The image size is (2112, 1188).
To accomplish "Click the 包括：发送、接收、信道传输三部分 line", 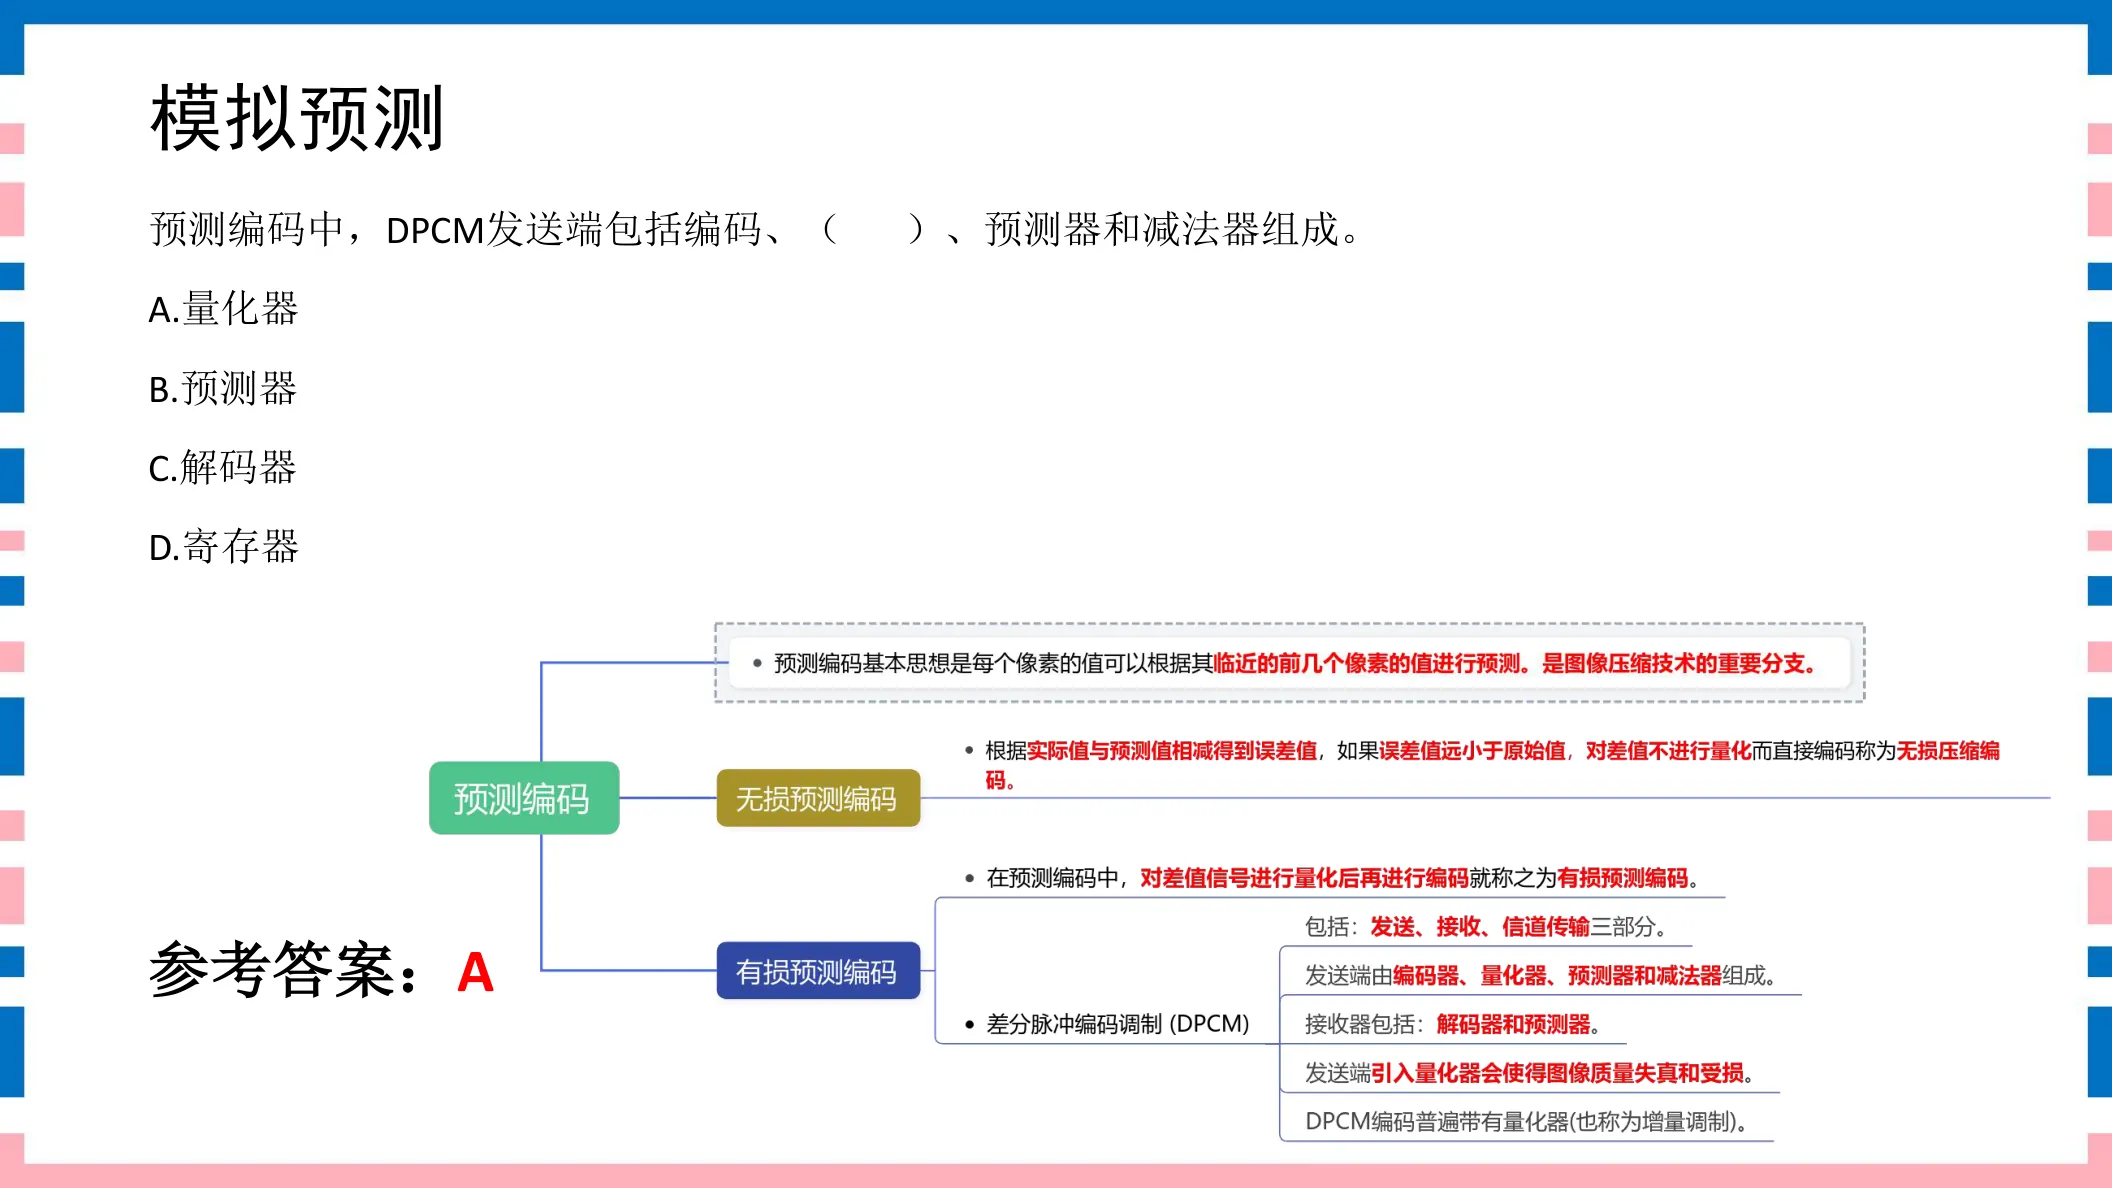I will click(1486, 927).
